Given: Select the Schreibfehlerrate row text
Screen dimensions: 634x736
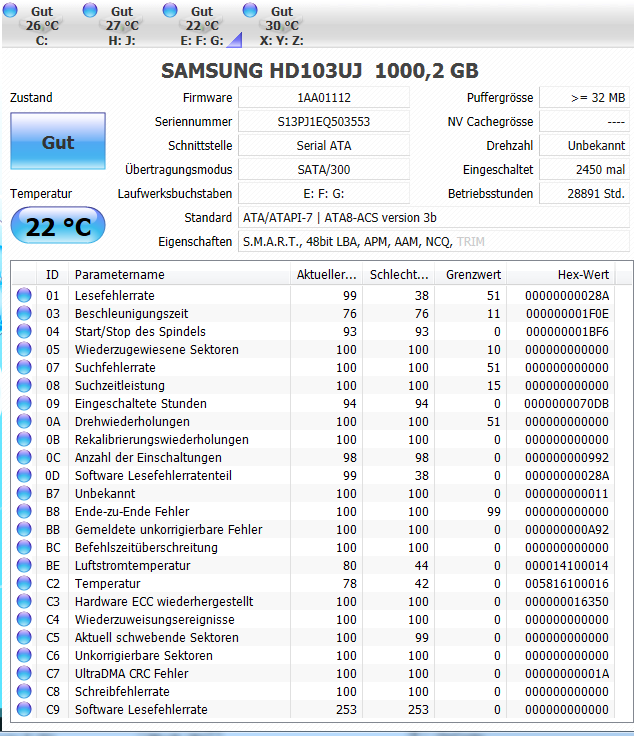Looking at the screenshot, I should (x=122, y=691).
